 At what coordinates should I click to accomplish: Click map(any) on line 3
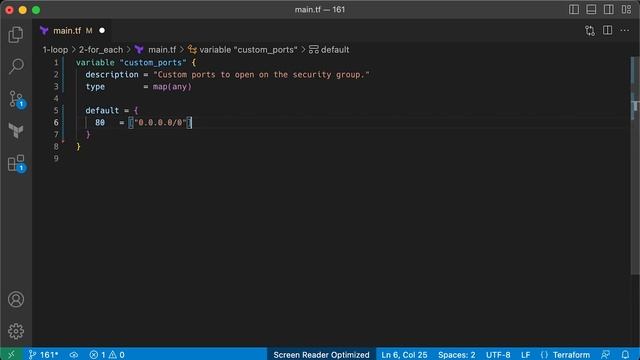pyautogui.click(x=172, y=87)
